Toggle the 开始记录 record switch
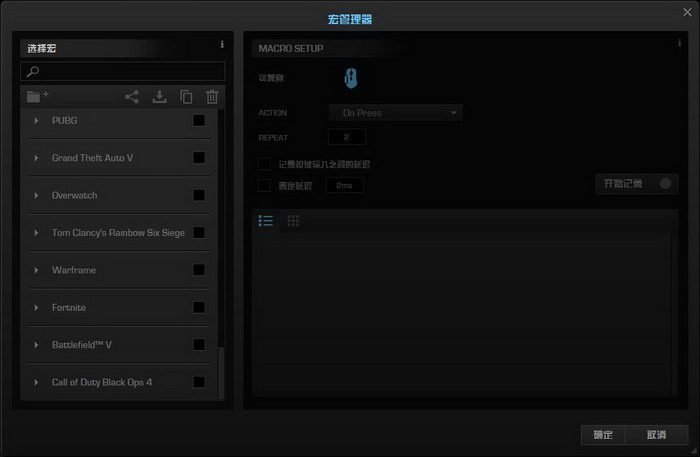The height and width of the screenshot is (457, 700). tap(666, 184)
